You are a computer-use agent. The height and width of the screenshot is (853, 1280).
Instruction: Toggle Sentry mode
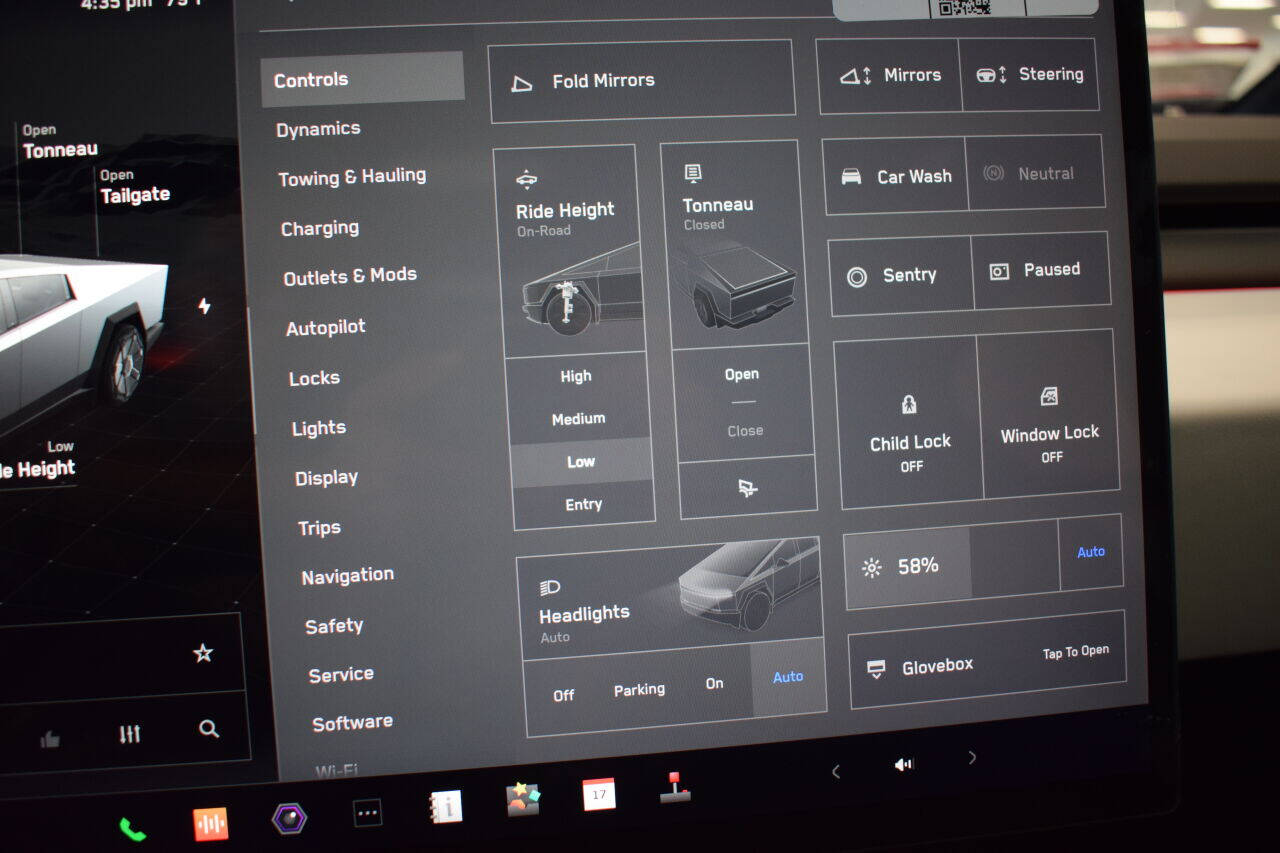pyautogui.click(x=900, y=276)
